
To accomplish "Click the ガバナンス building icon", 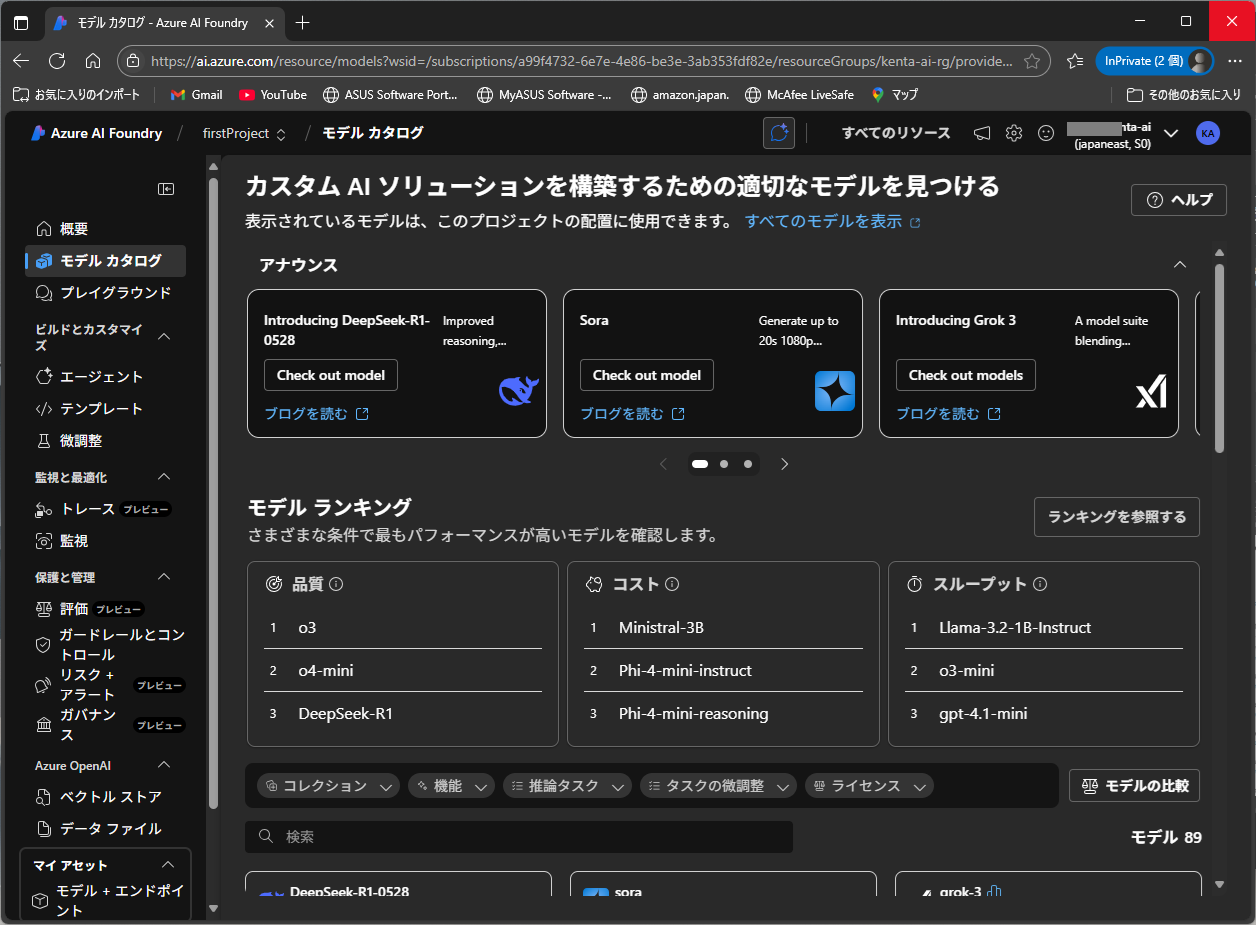I will [x=44, y=725].
